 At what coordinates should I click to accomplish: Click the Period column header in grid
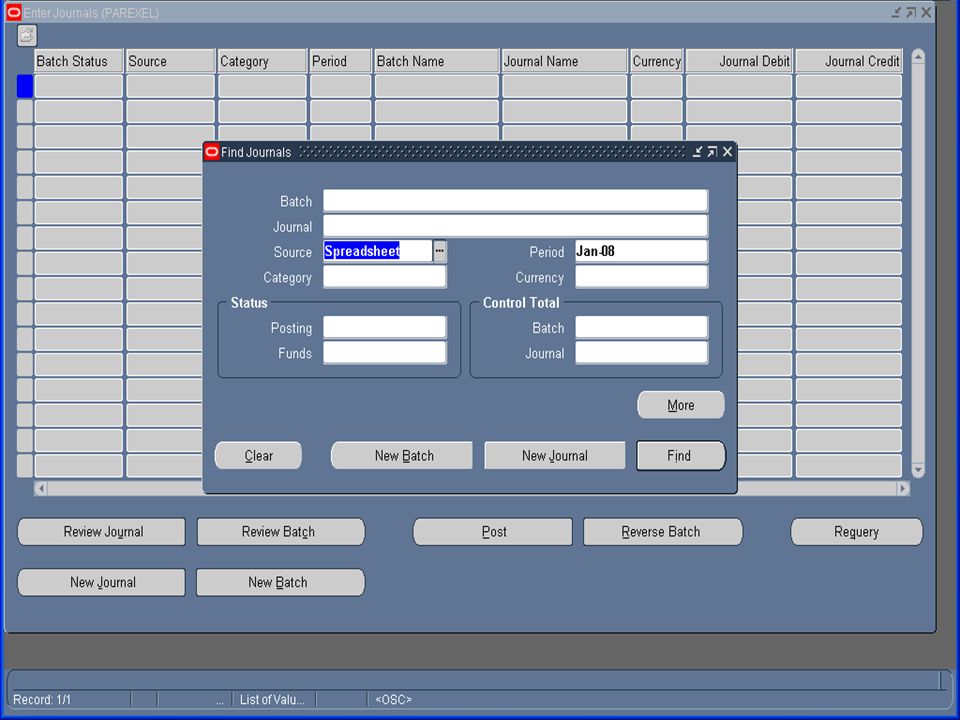click(x=340, y=61)
